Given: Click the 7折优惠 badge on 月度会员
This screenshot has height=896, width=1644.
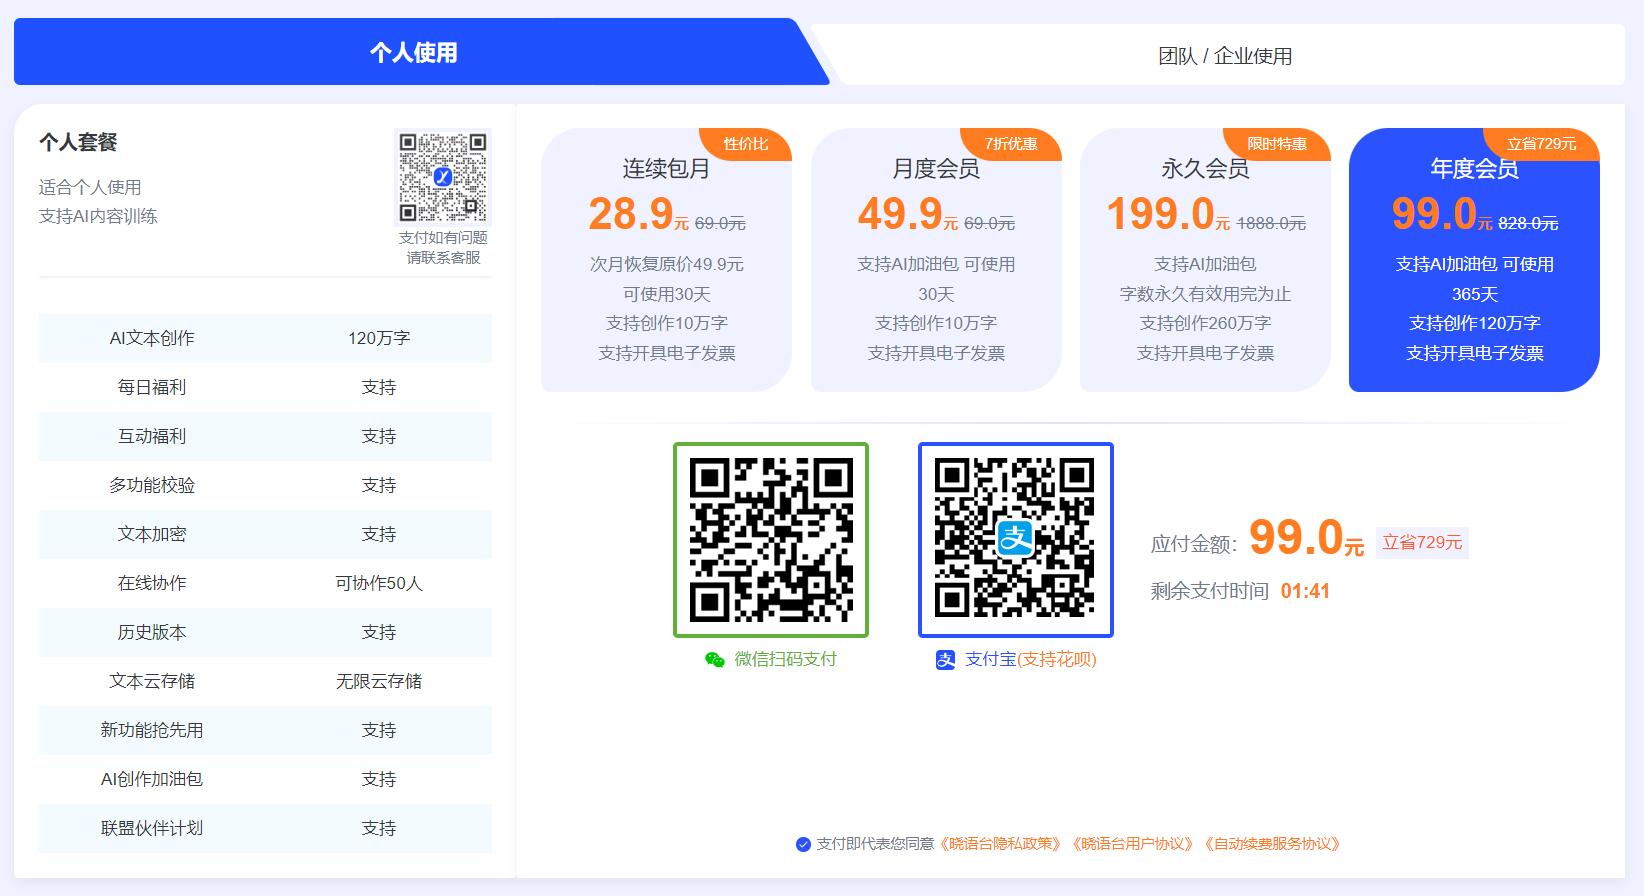Looking at the screenshot, I should (1011, 144).
